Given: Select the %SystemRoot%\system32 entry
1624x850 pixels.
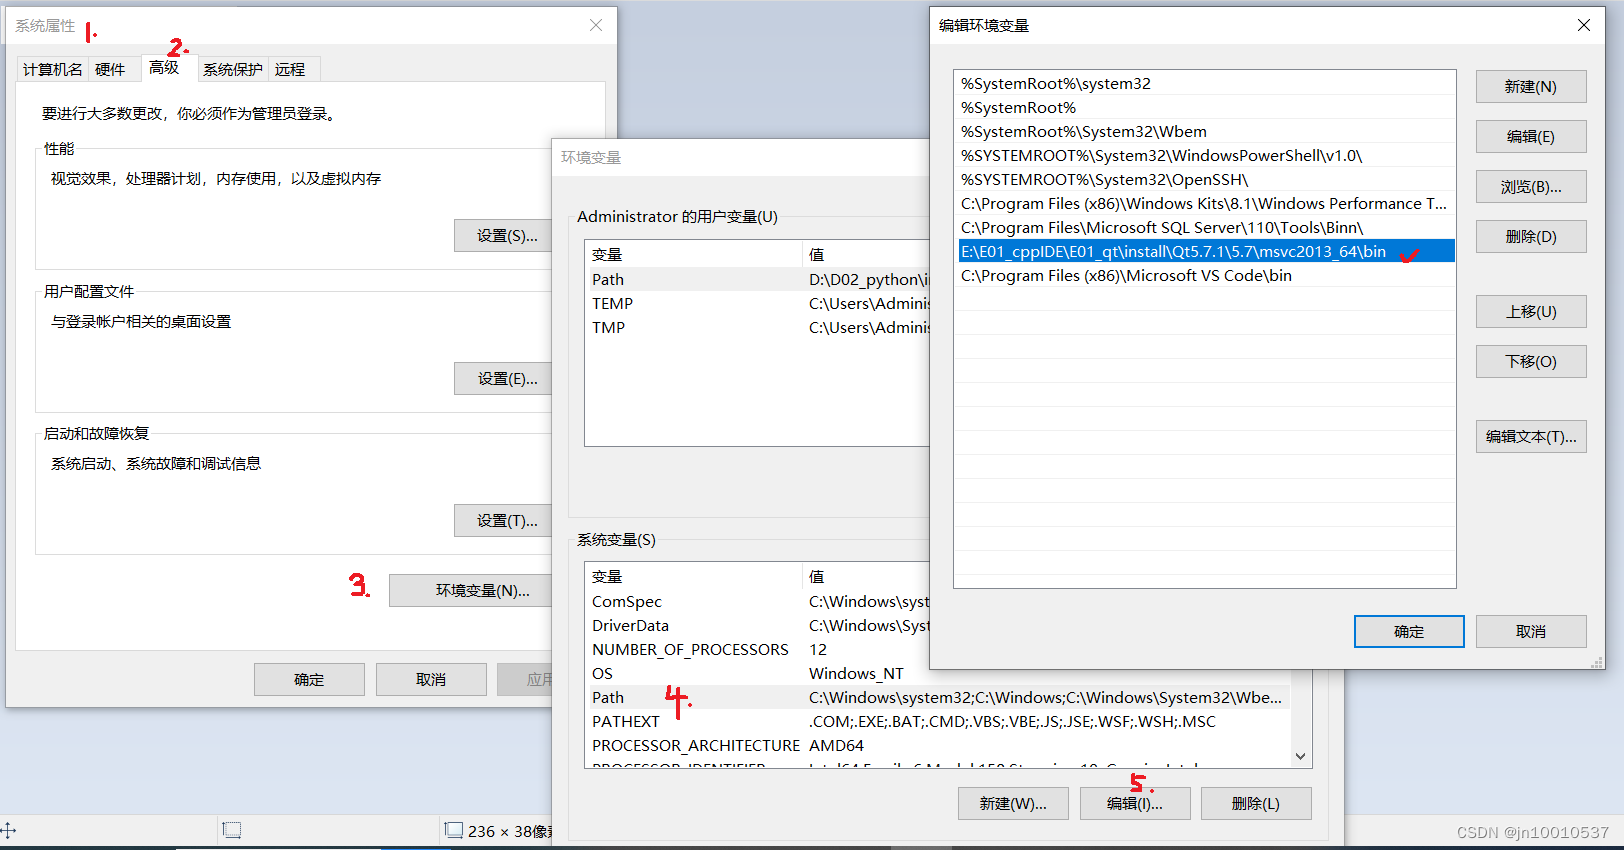Looking at the screenshot, I should [1205, 84].
